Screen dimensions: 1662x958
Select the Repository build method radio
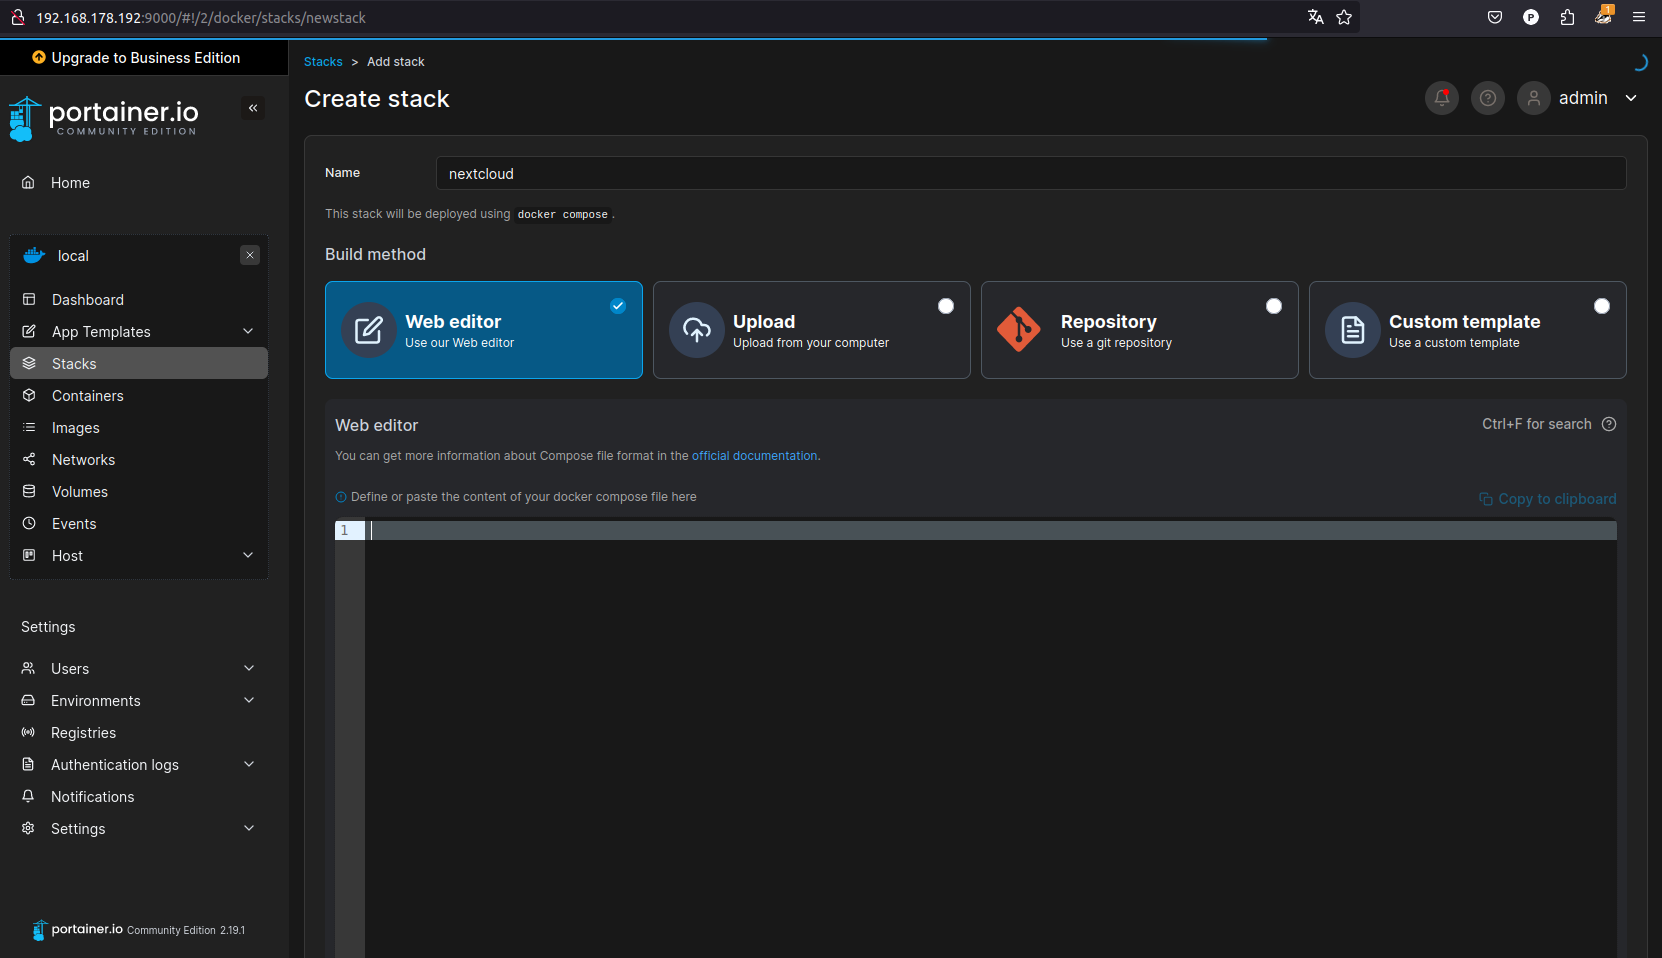pos(1273,306)
